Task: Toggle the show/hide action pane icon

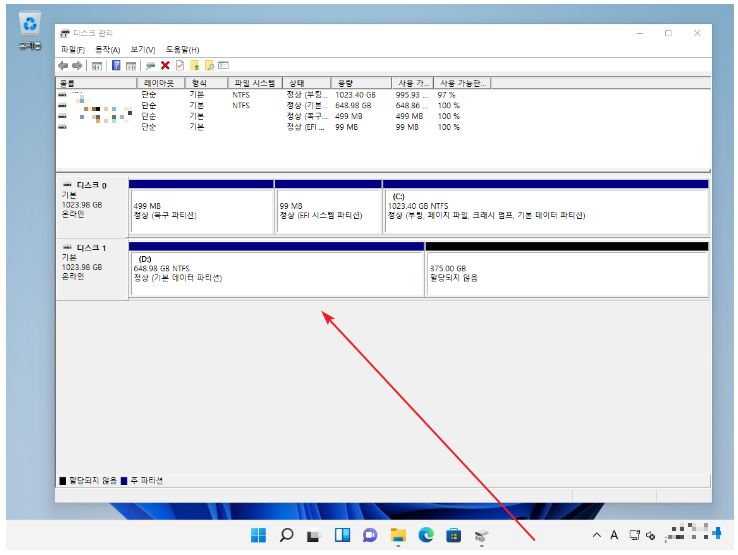Action: tap(131, 66)
